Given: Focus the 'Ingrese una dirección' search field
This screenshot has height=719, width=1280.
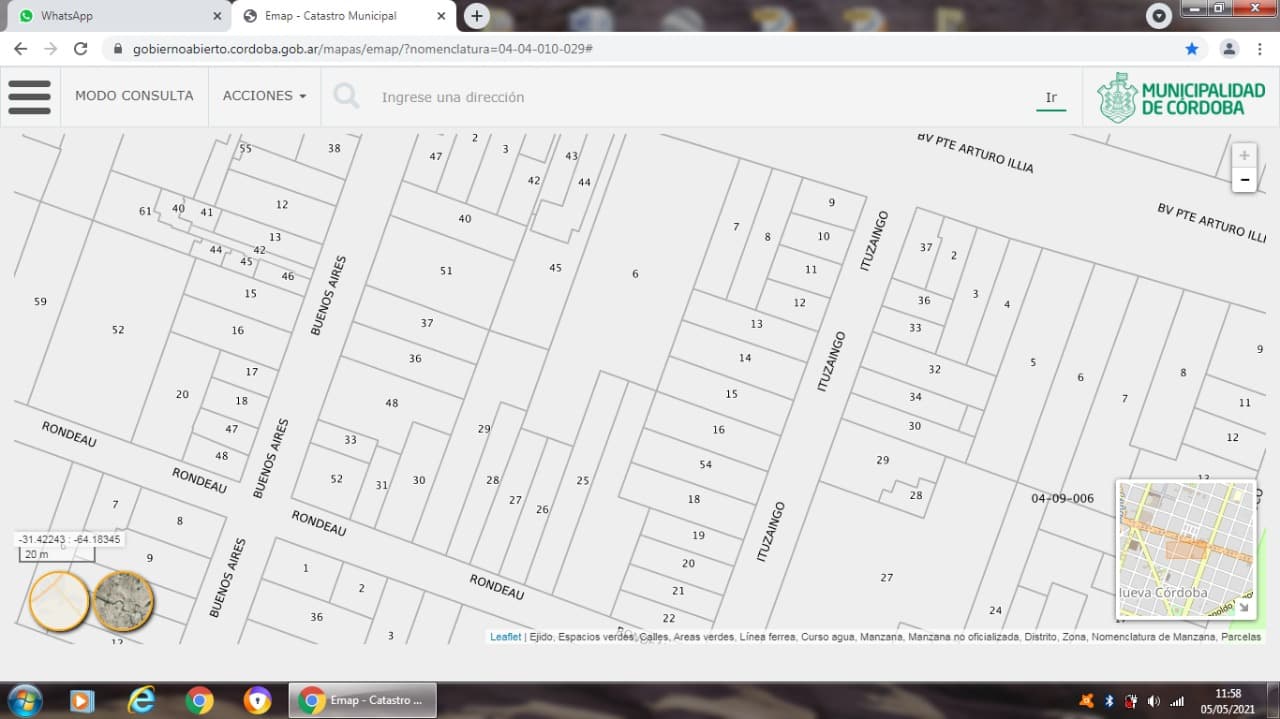Looking at the screenshot, I should (x=700, y=97).
